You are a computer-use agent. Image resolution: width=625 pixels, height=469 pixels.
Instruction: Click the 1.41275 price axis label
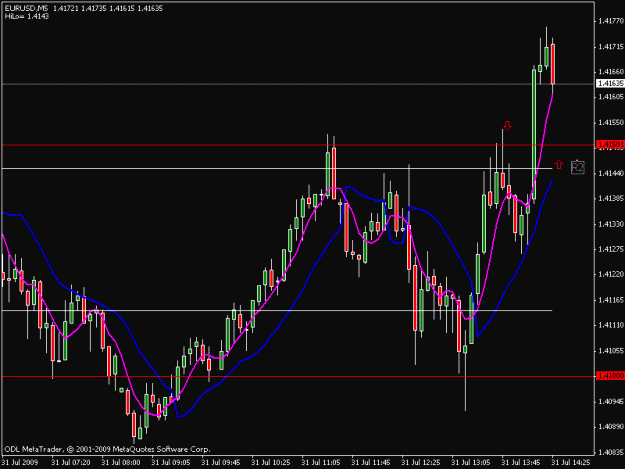[611, 249]
